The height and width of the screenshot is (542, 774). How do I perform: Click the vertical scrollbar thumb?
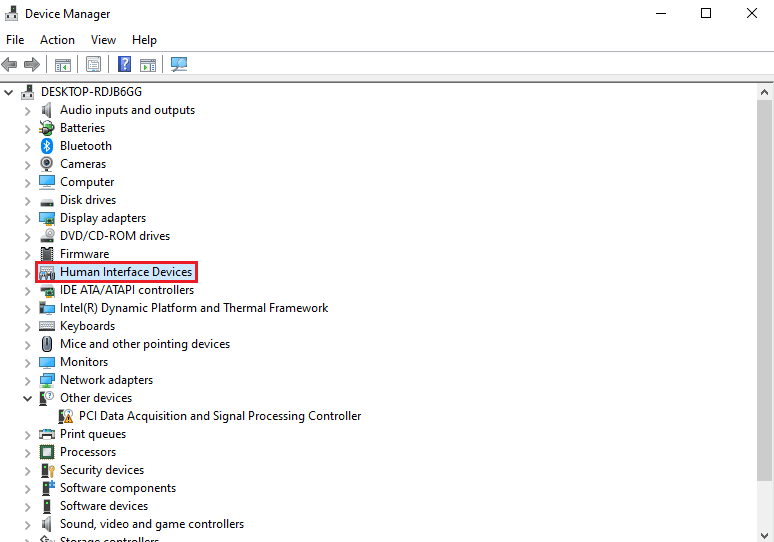point(765,290)
